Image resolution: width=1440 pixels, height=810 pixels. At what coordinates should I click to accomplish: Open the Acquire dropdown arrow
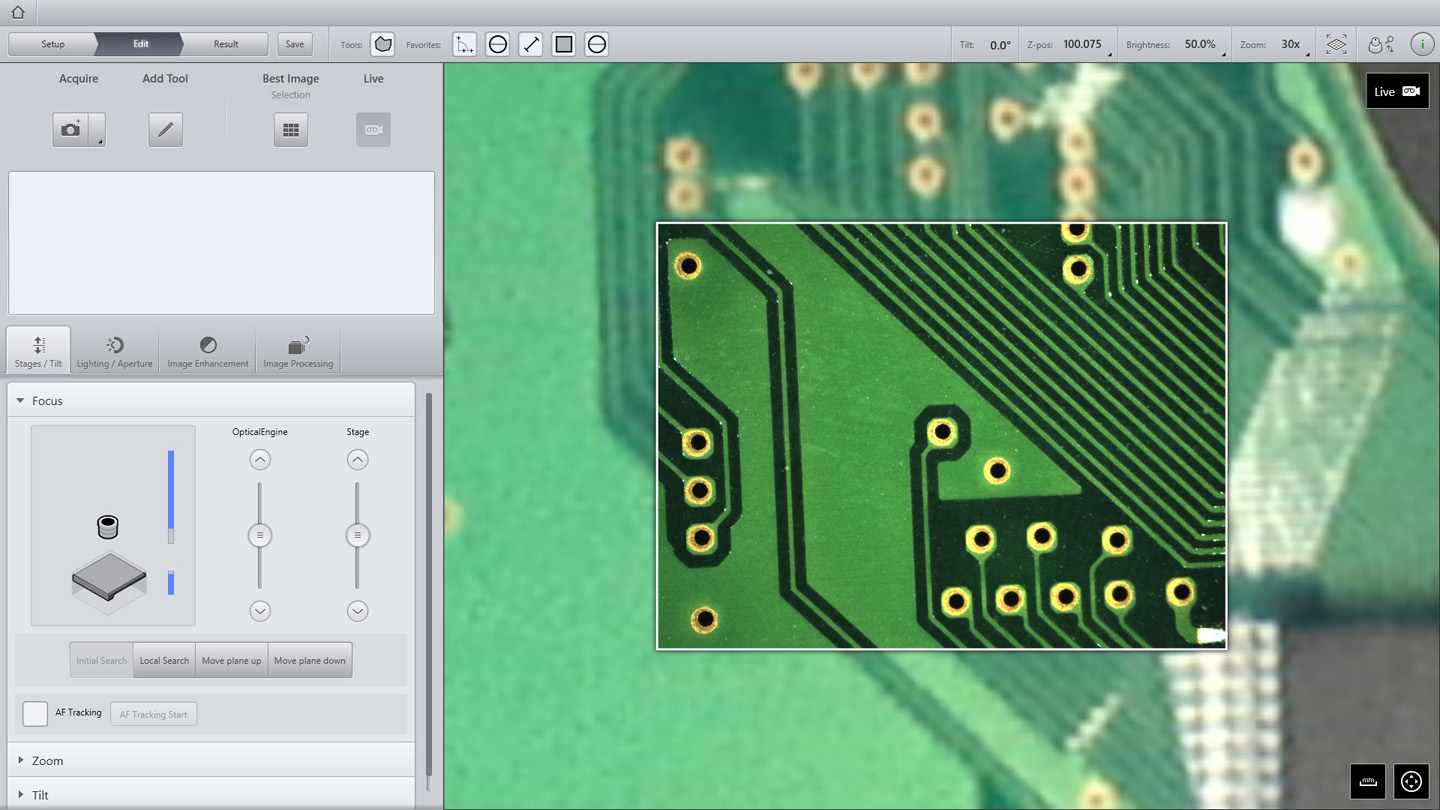click(99, 140)
